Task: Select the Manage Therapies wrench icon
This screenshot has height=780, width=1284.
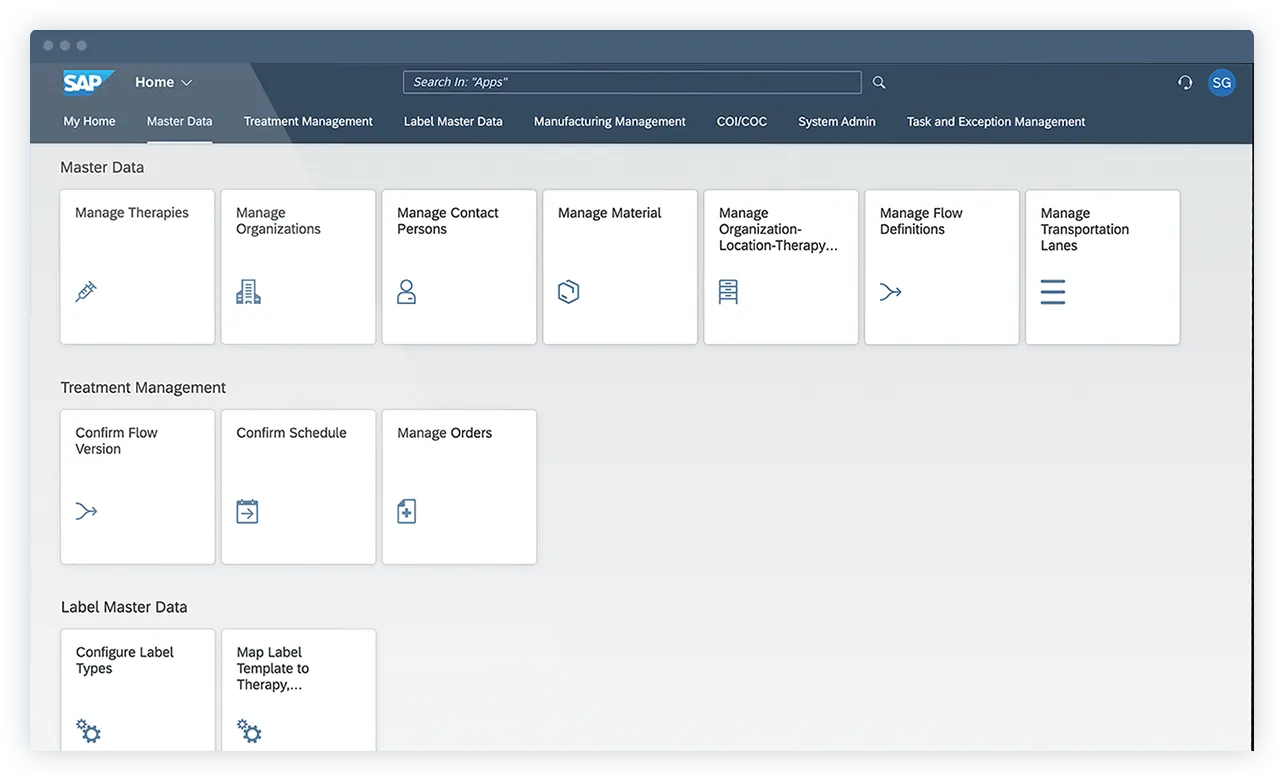Action: (x=87, y=291)
